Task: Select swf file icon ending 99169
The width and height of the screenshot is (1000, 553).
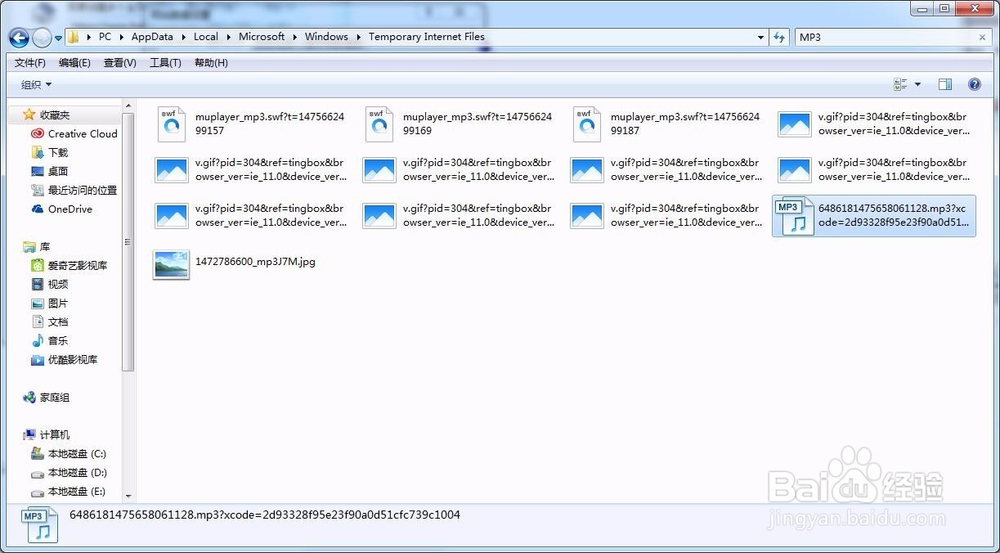Action: point(379,124)
